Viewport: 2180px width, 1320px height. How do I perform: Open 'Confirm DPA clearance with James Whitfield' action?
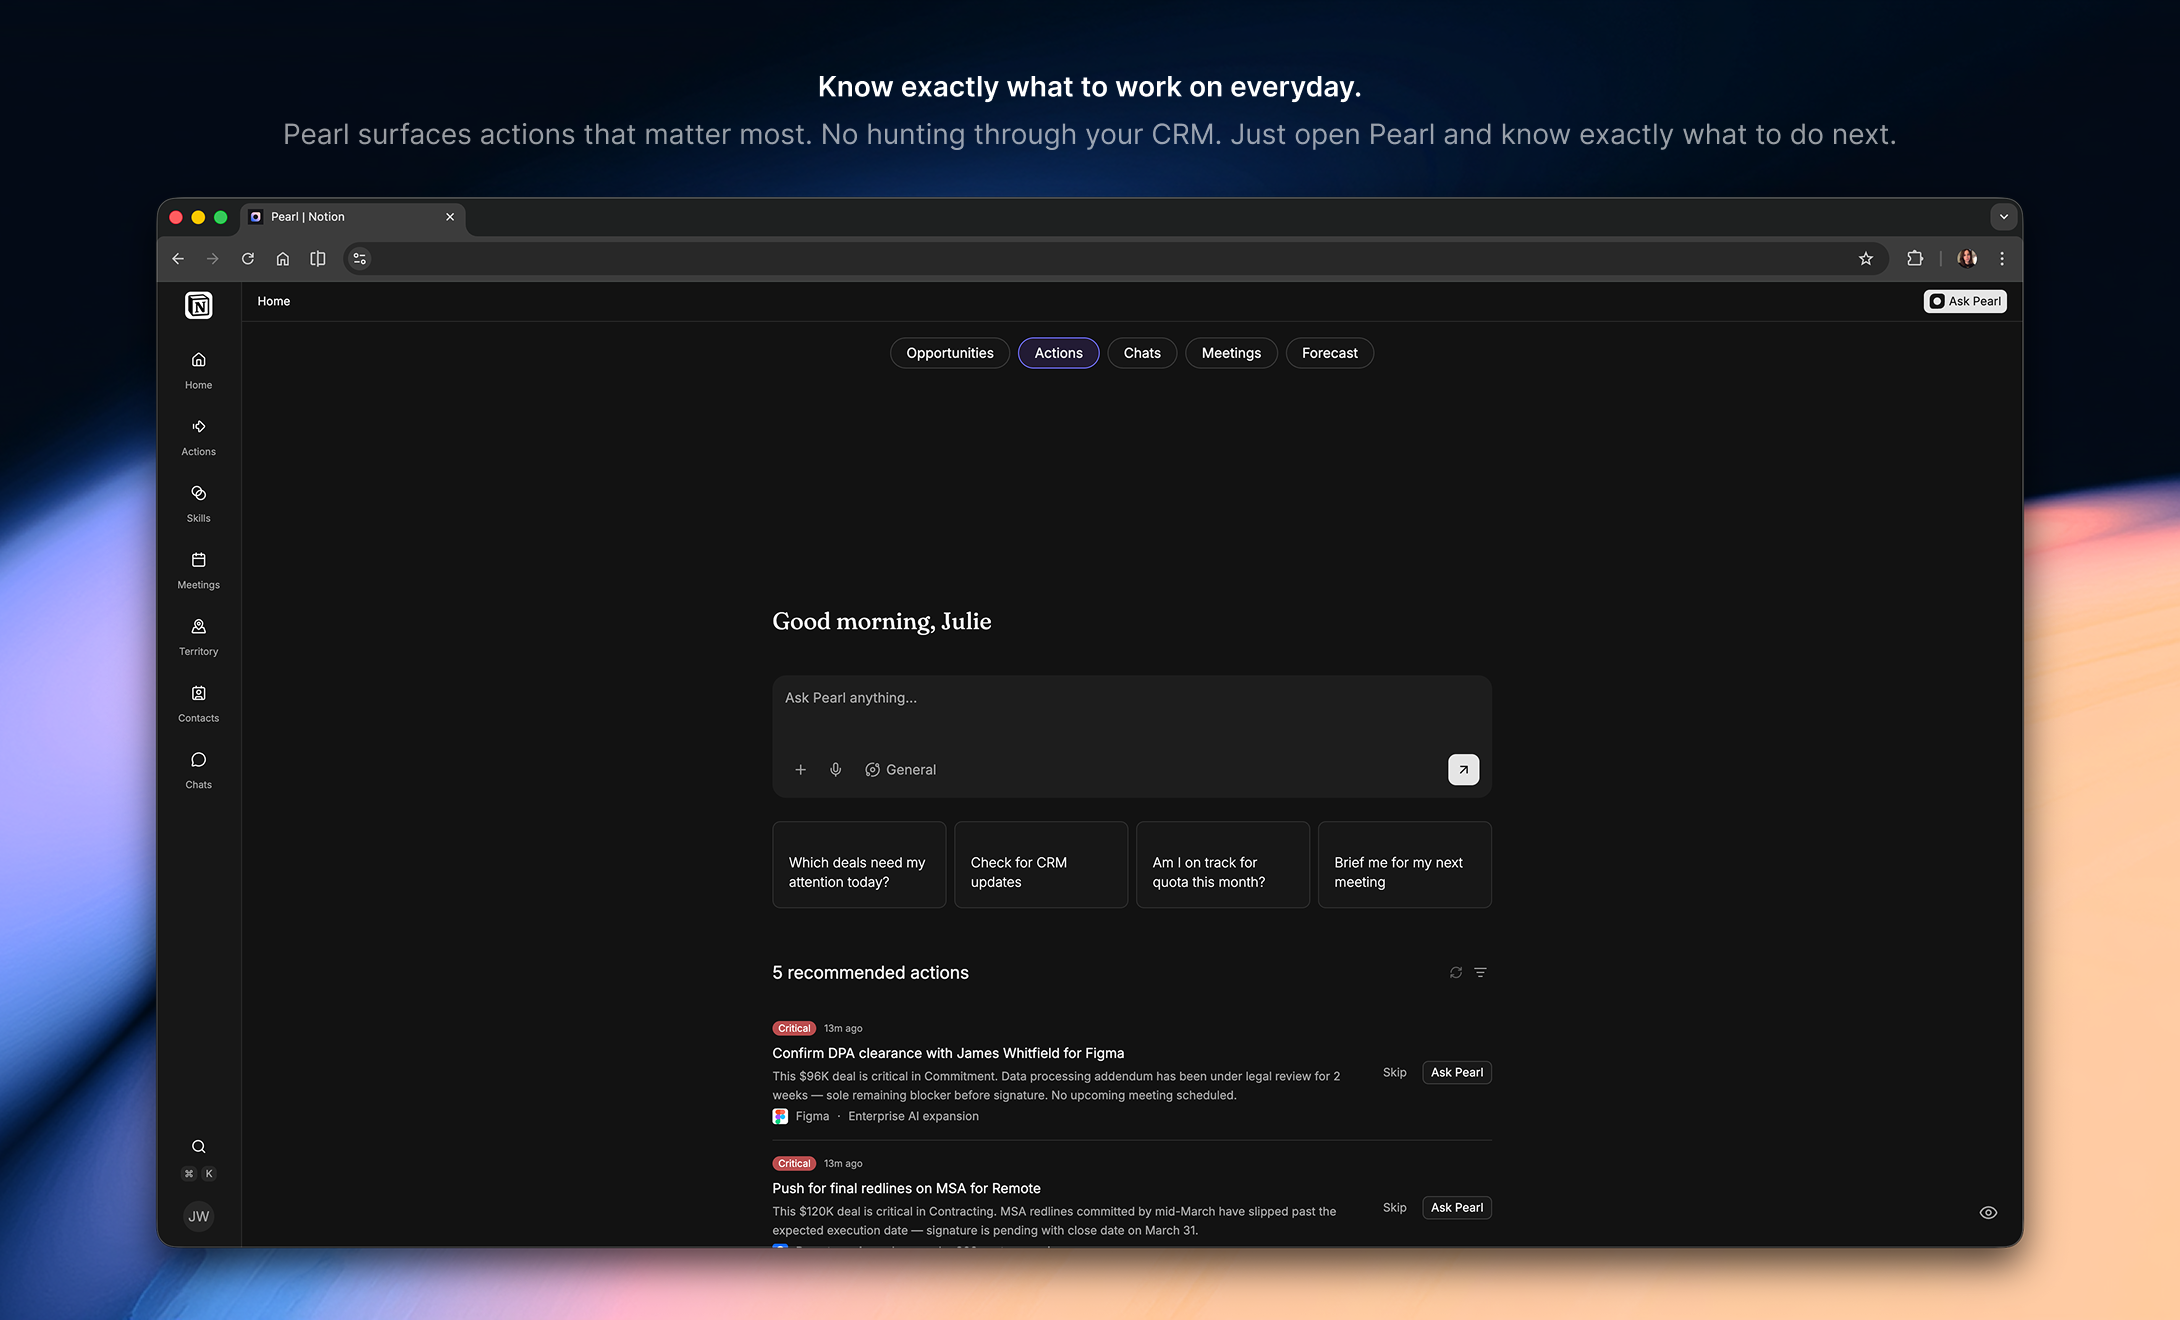(948, 1053)
